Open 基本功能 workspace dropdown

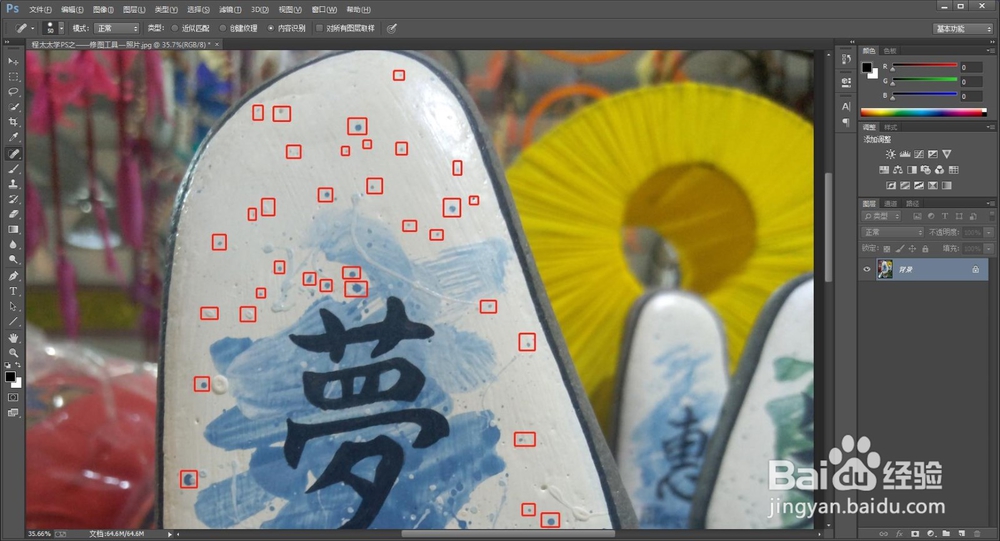tap(963, 28)
